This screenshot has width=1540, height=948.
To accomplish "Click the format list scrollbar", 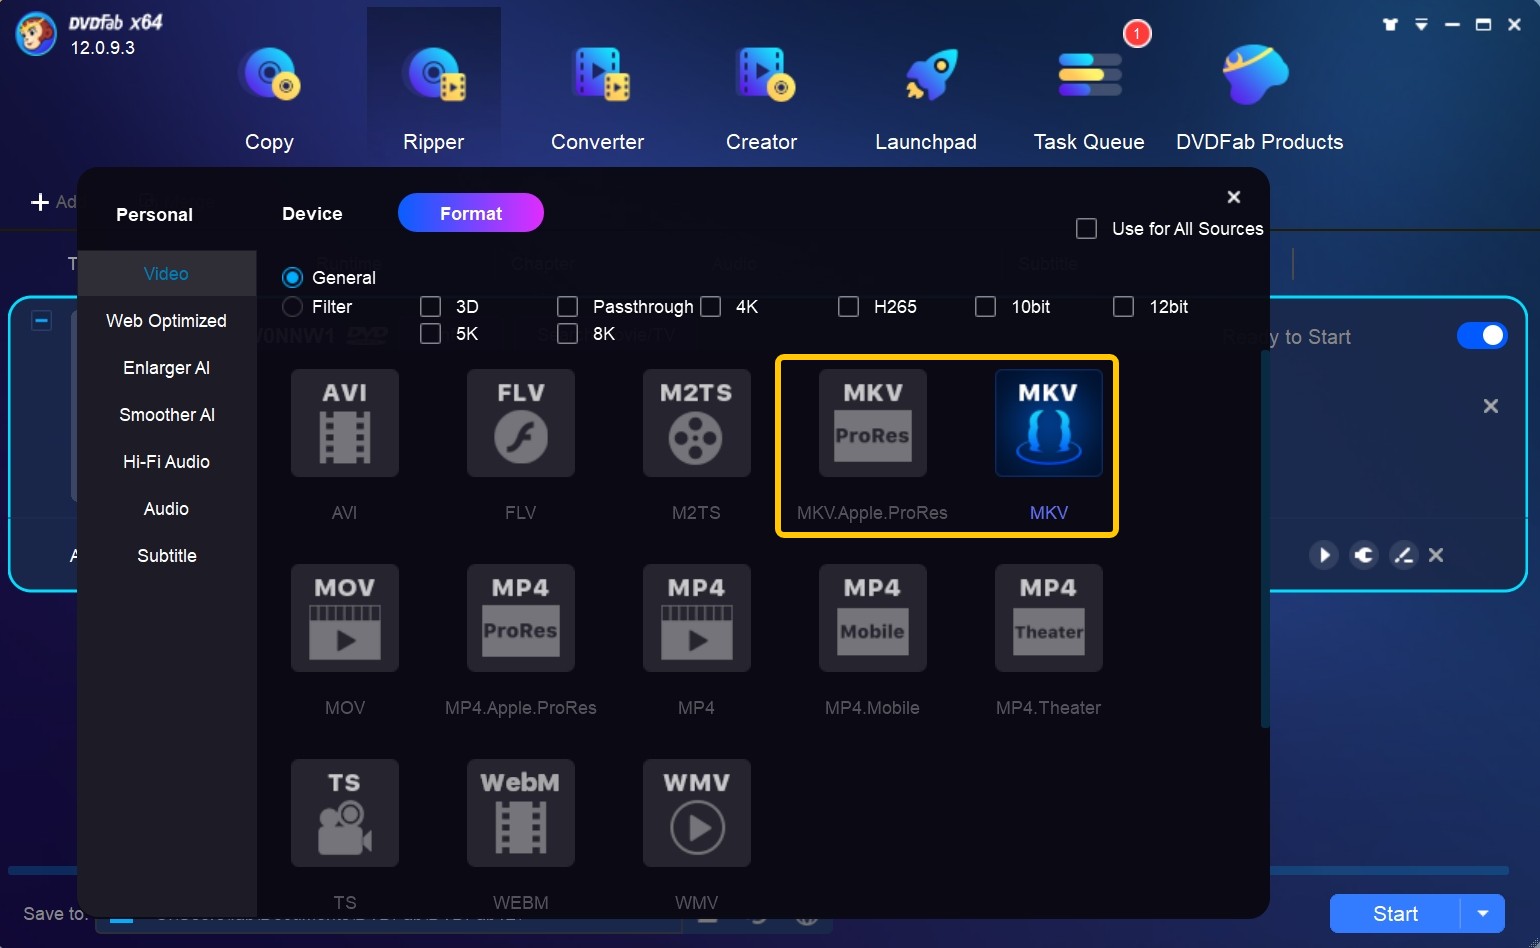I will coord(1265,540).
